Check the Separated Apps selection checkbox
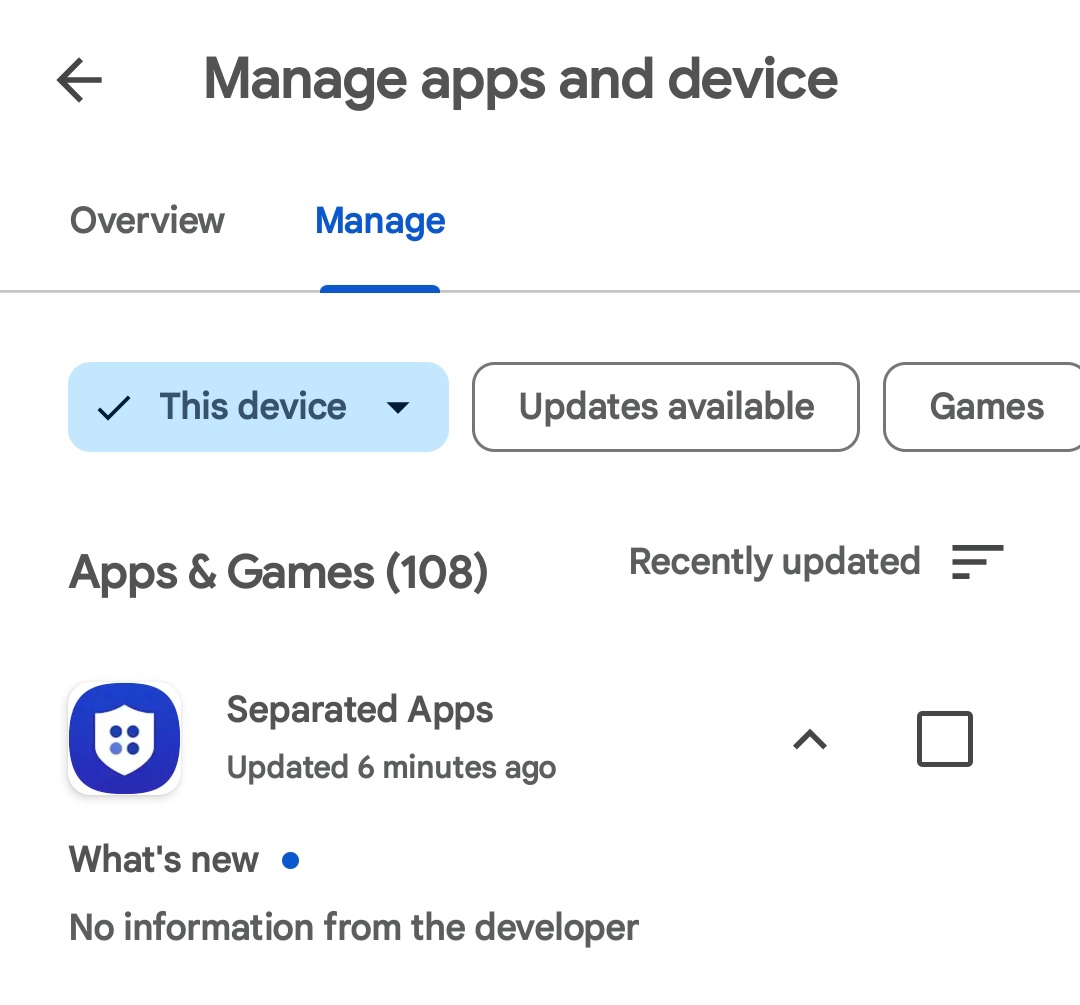This screenshot has width=1080, height=1005. [944, 738]
